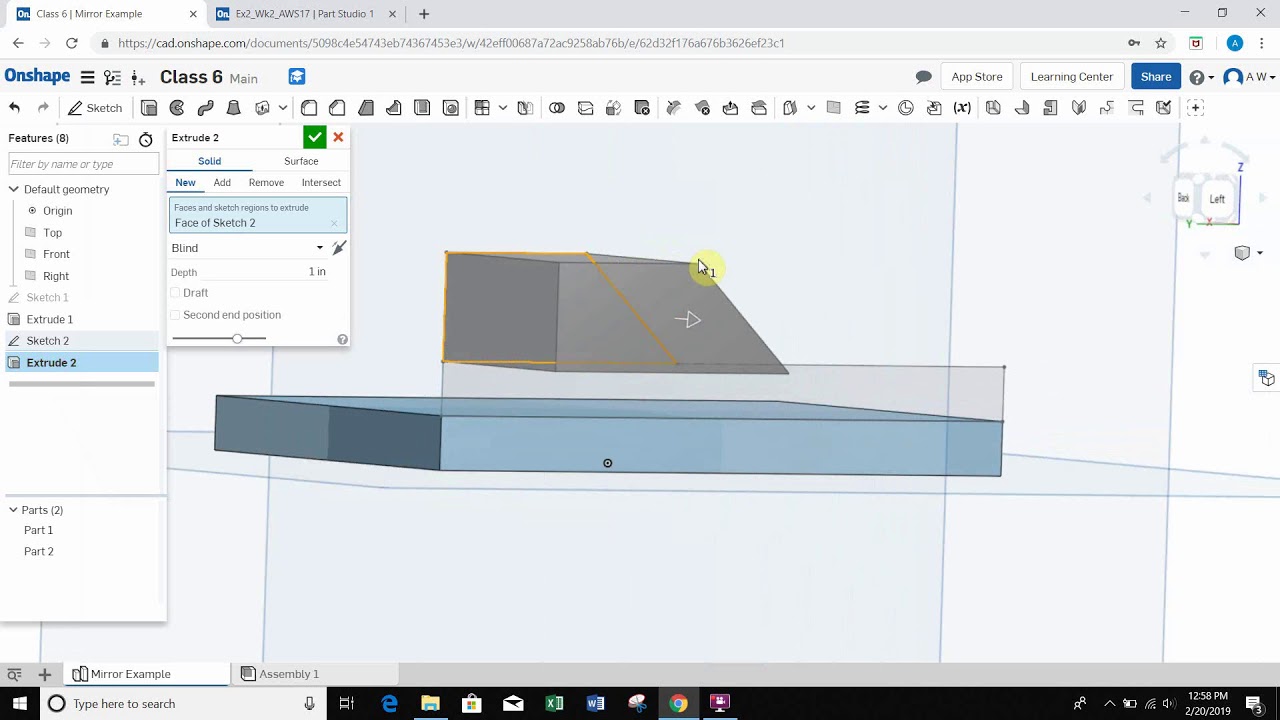Screen dimensions: 1280x720
Task: Collapse the Default geometry group
Action: (14, 189)
